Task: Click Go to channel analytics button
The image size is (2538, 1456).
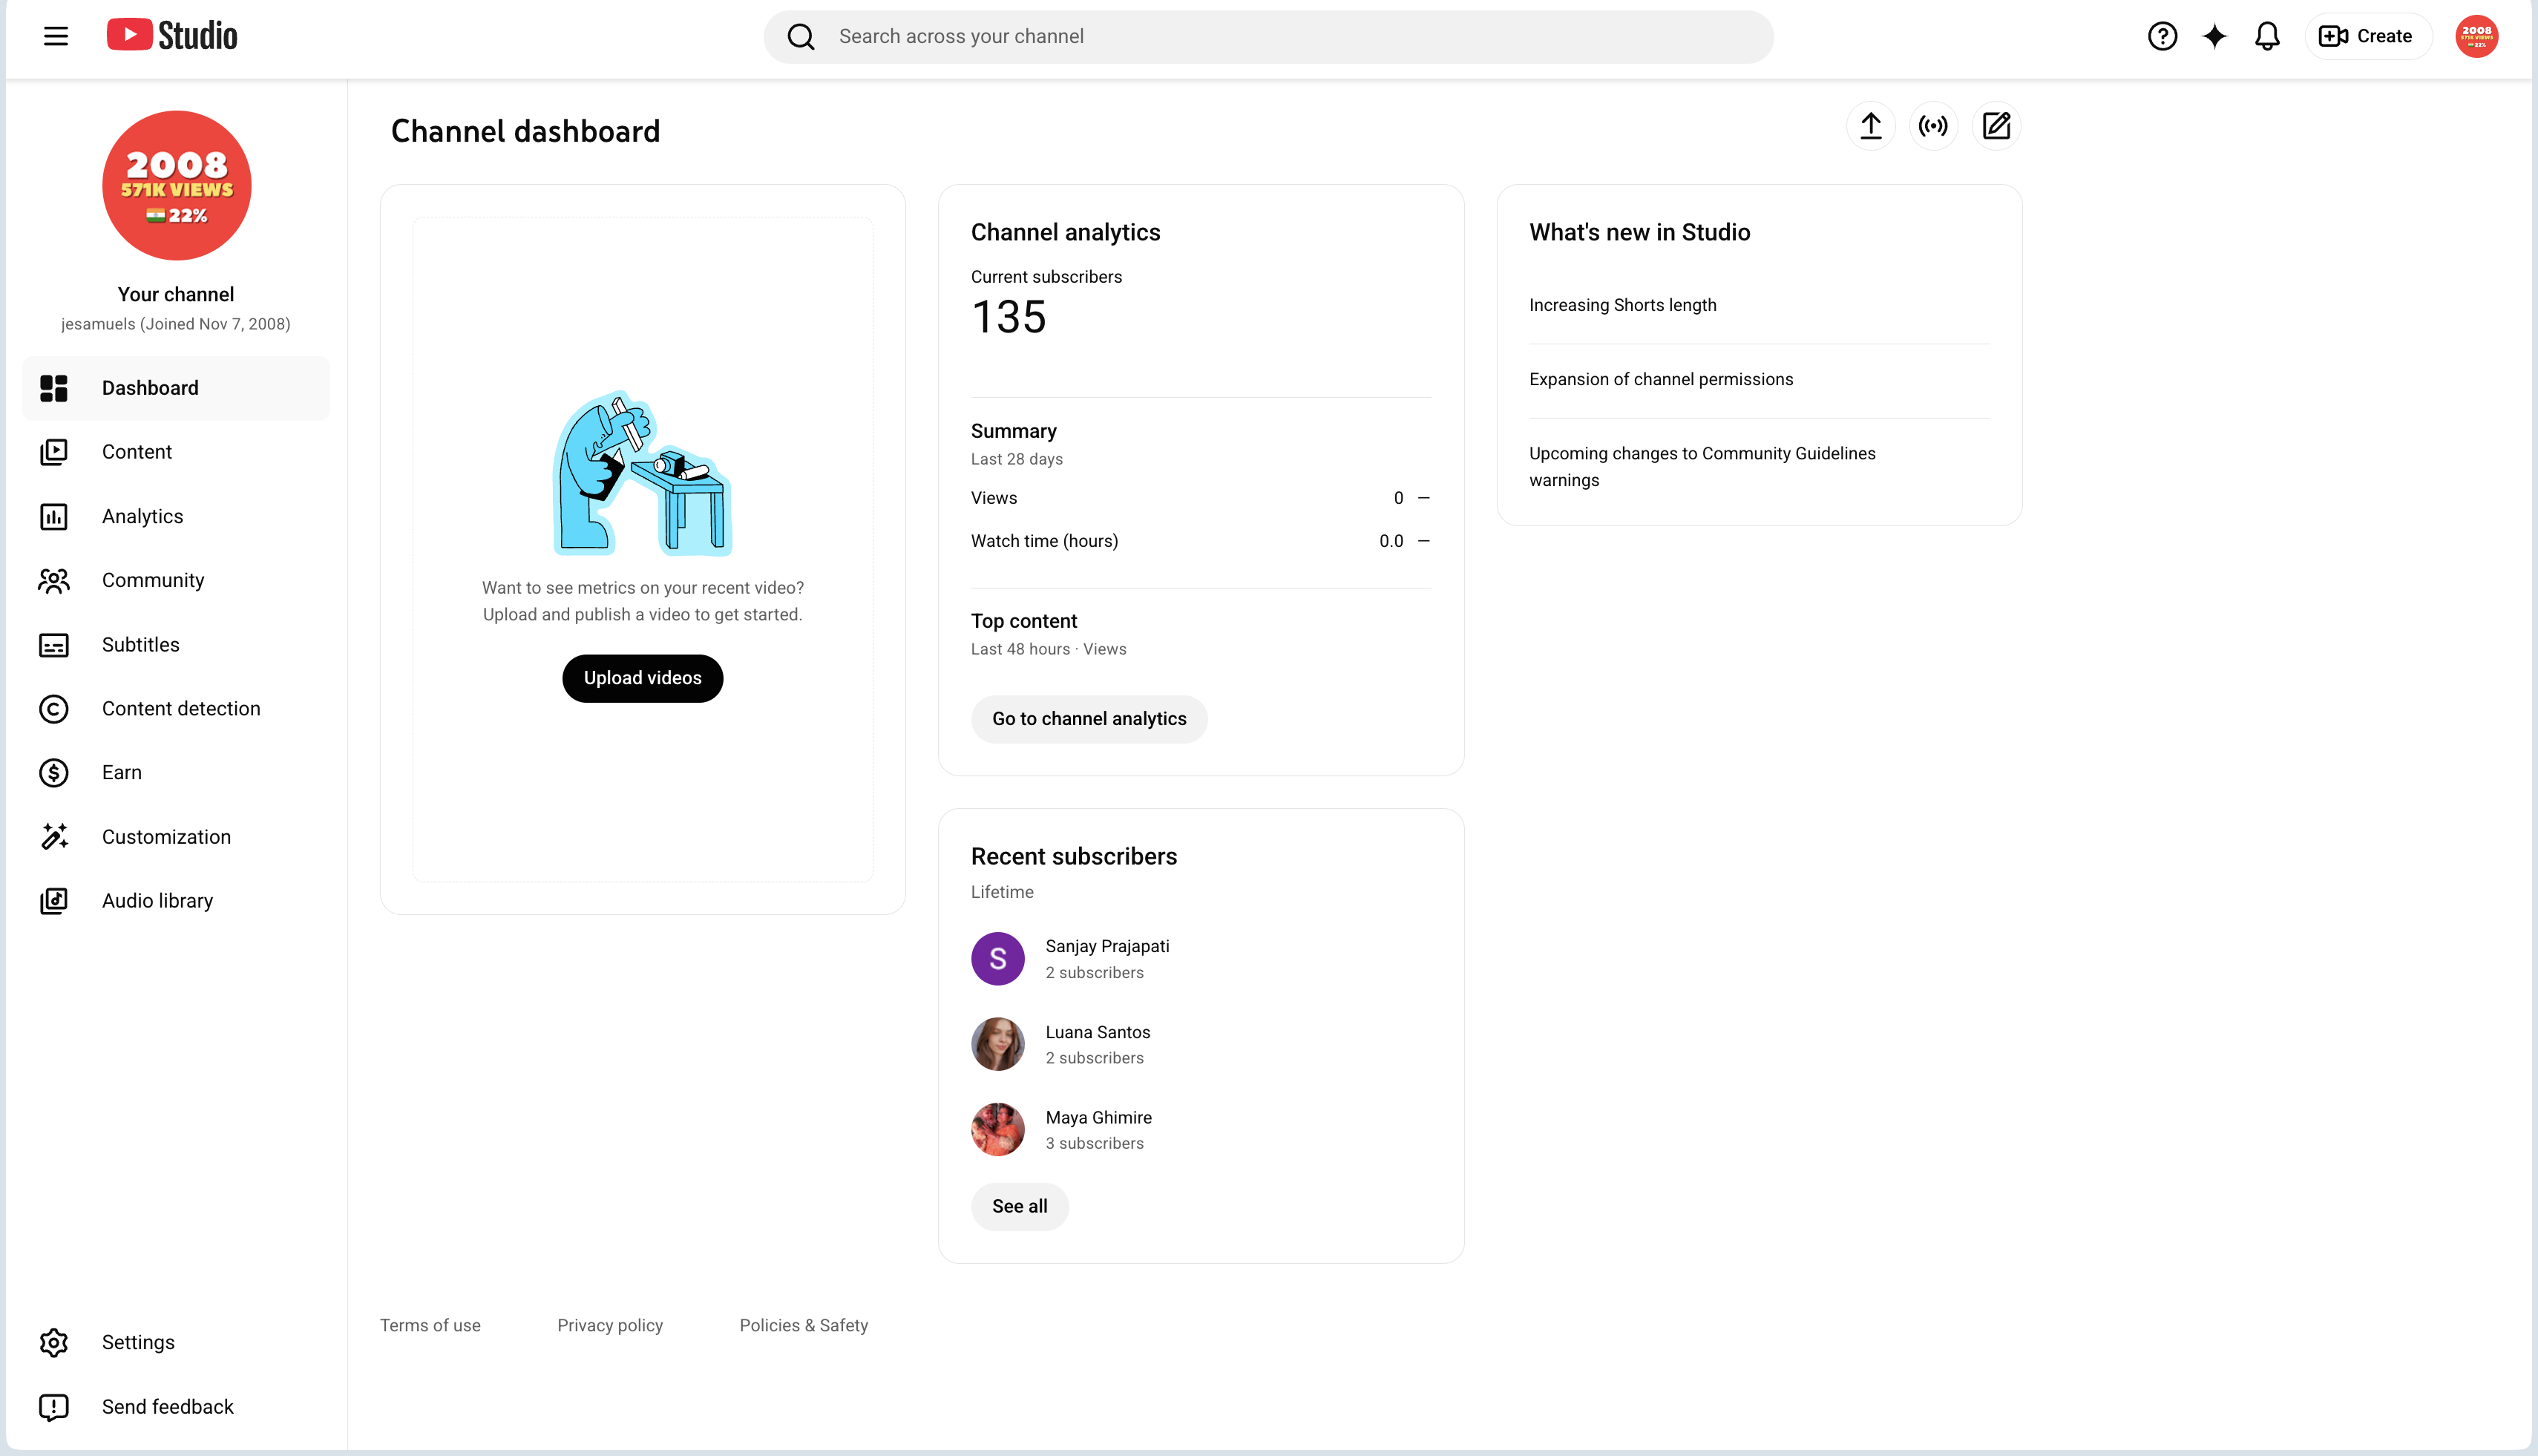Action: [1089, 719]
